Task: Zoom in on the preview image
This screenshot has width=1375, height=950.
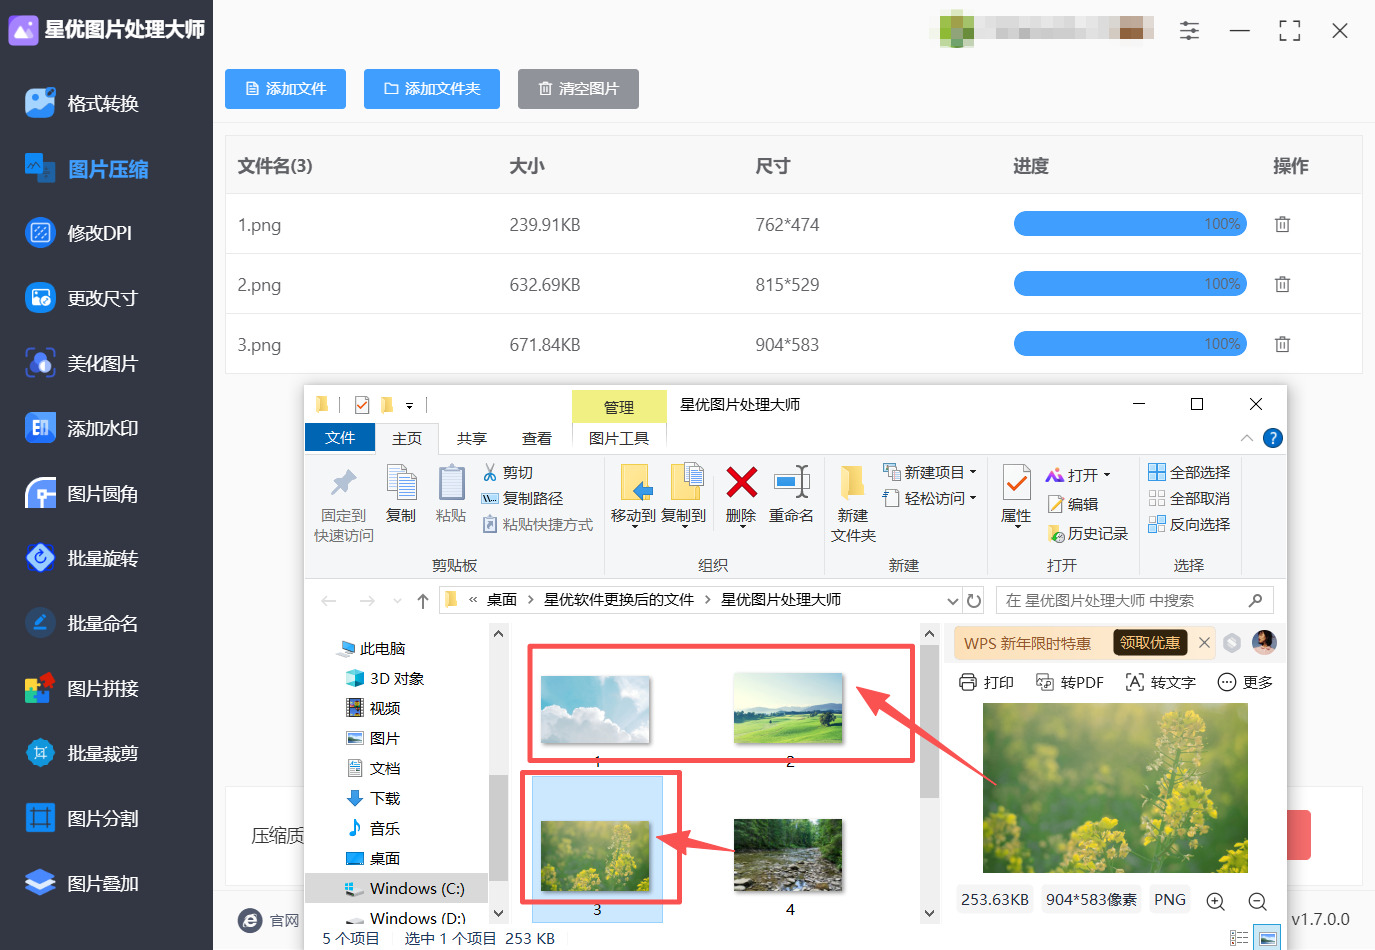Action: coord(1216,901)
